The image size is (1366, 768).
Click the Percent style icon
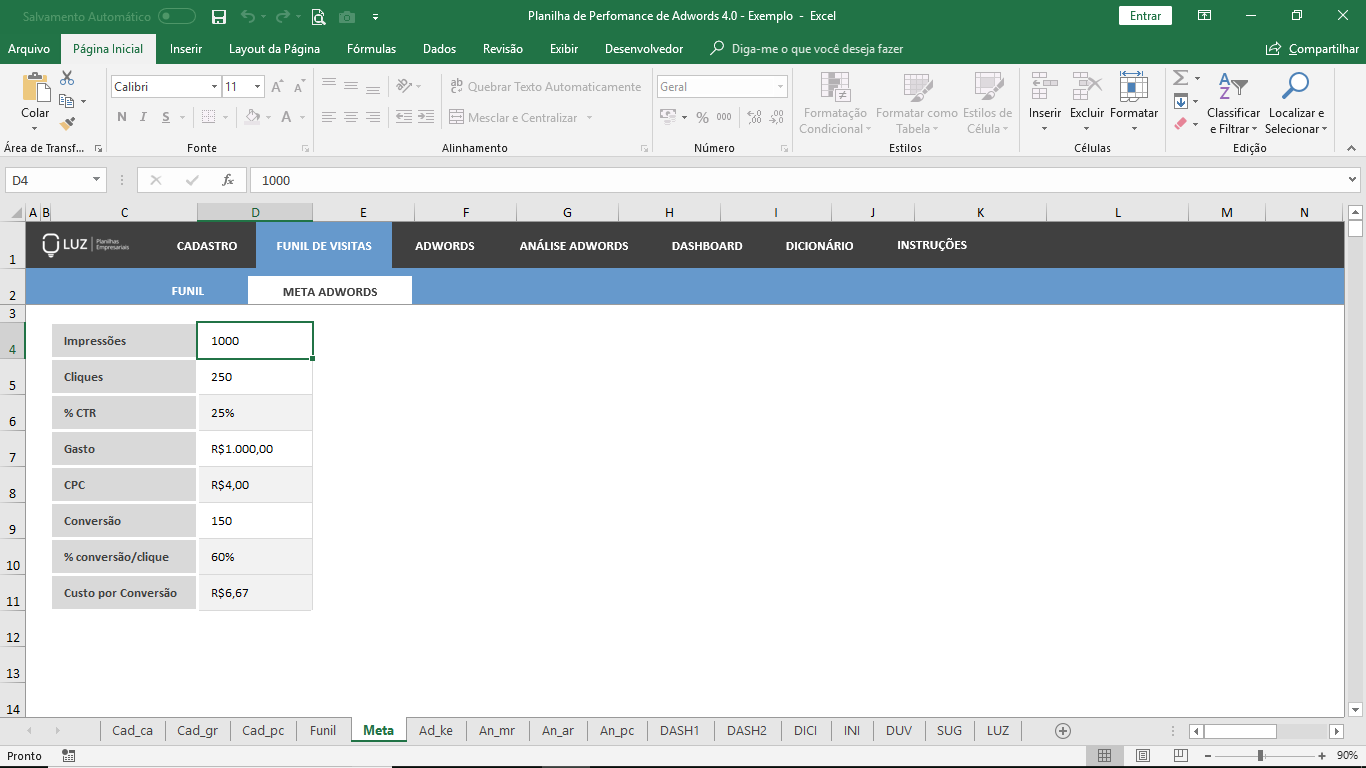[x=702, y=117]
